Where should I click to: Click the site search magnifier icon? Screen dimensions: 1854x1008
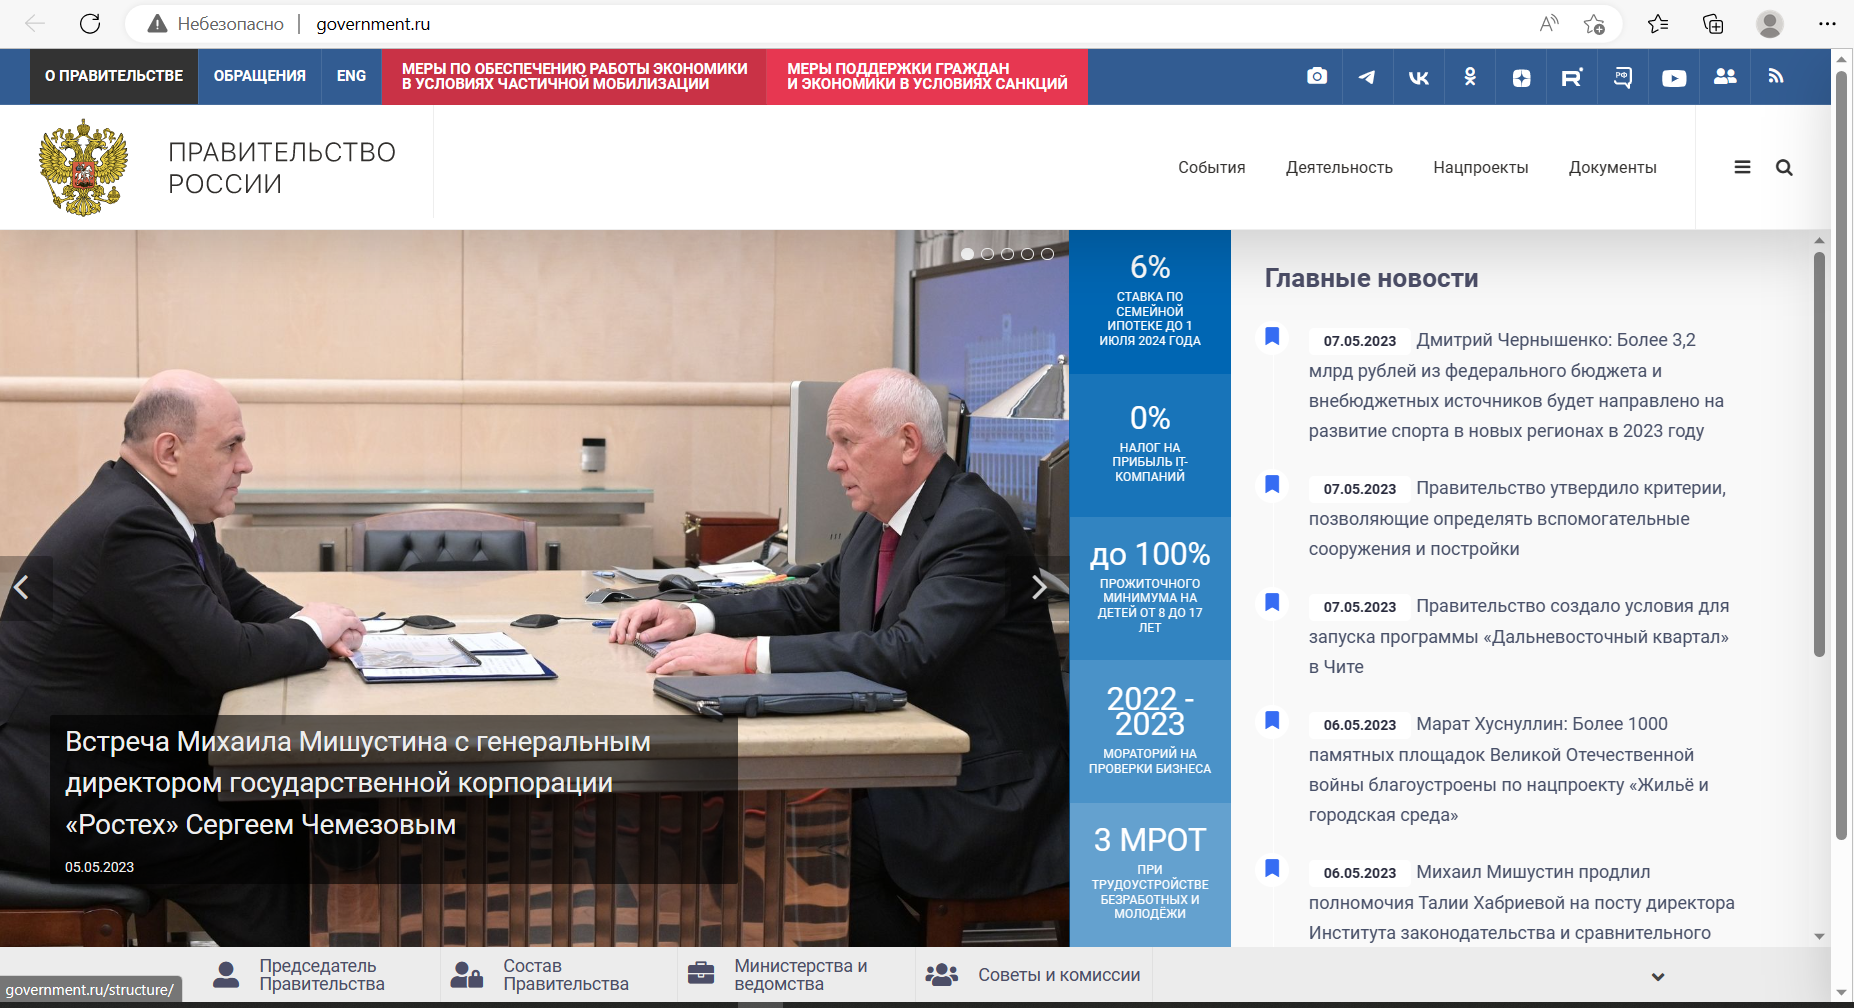1784,167
